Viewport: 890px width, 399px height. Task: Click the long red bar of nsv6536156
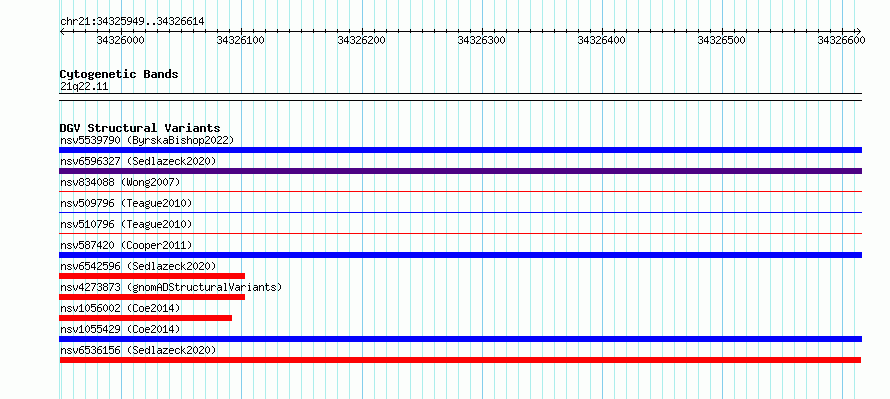pos(460,360)
